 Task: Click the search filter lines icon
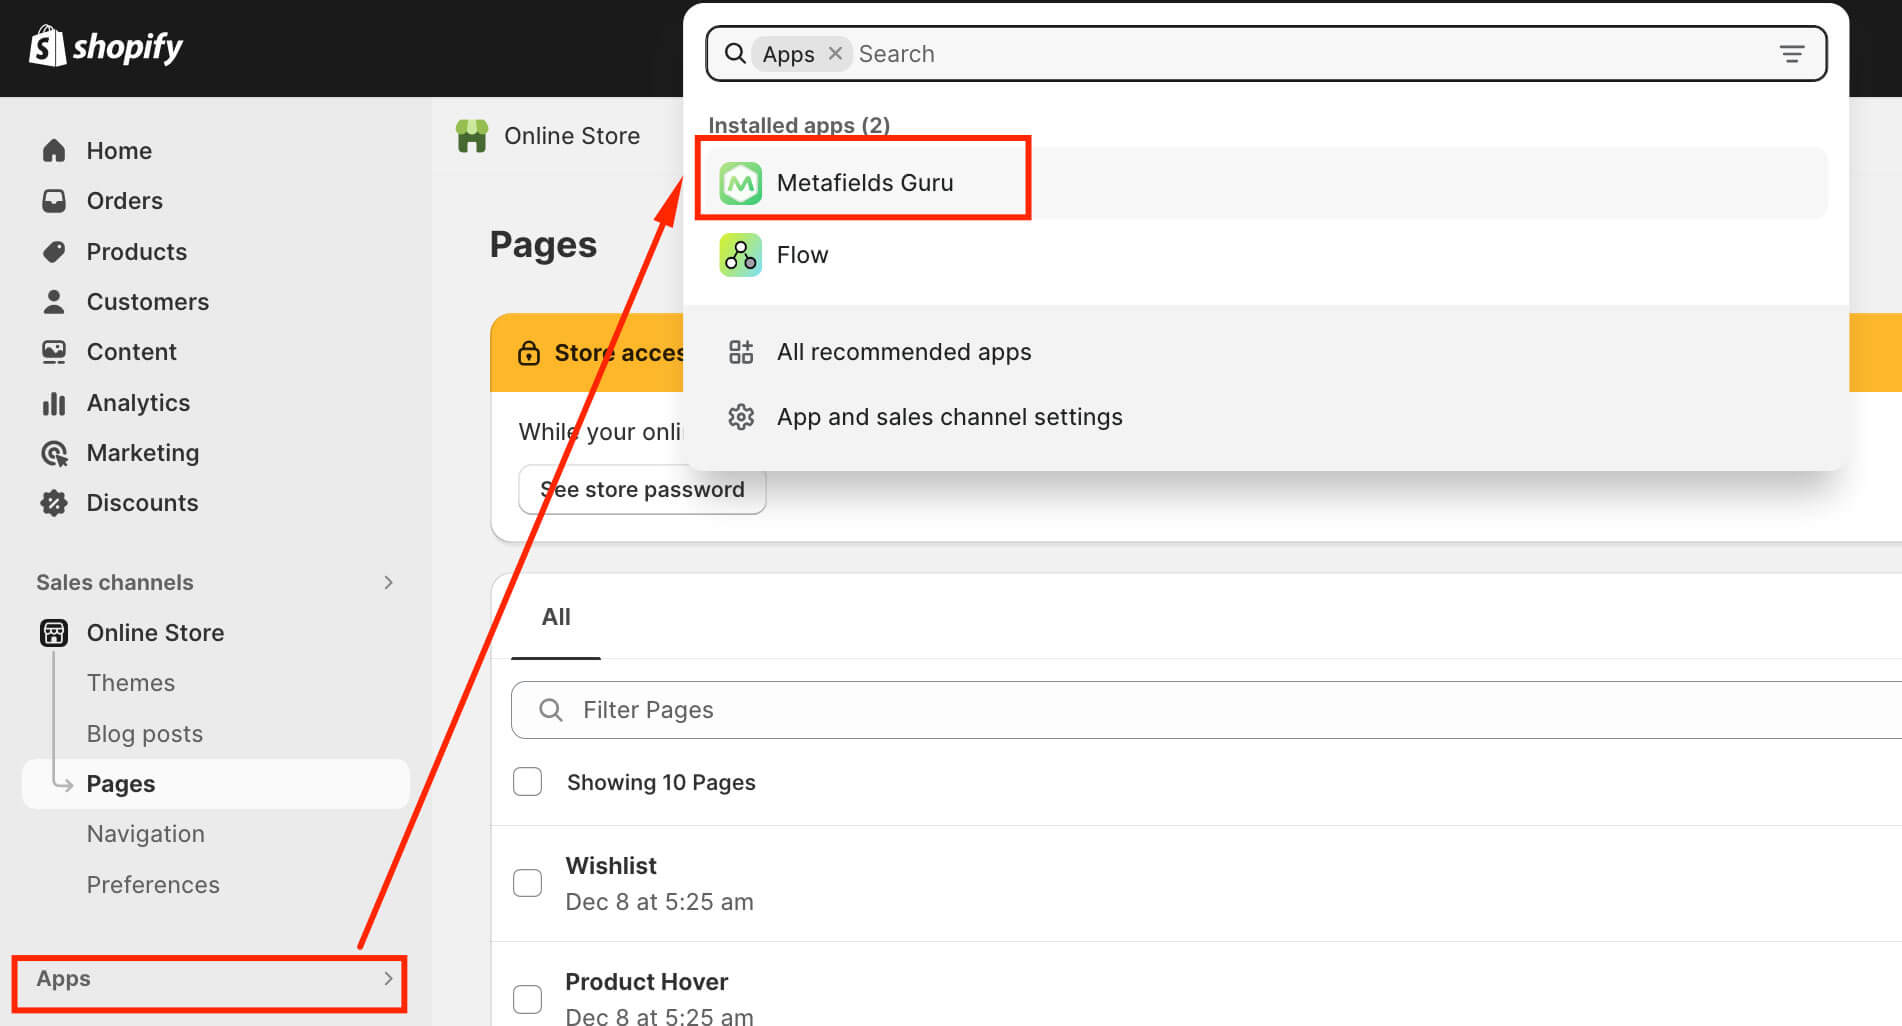tap(1791, 54)
